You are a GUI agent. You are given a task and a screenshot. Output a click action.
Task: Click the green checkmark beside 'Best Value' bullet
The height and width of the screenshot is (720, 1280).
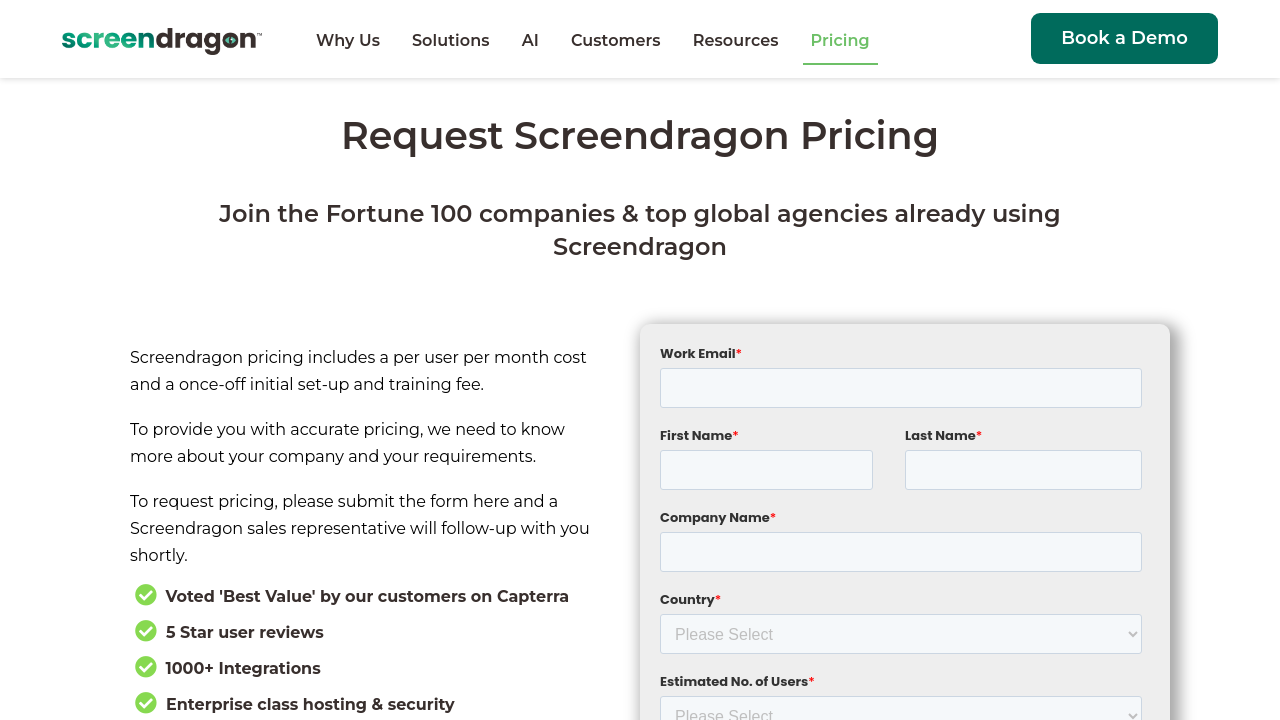click(x=144, y=595)
